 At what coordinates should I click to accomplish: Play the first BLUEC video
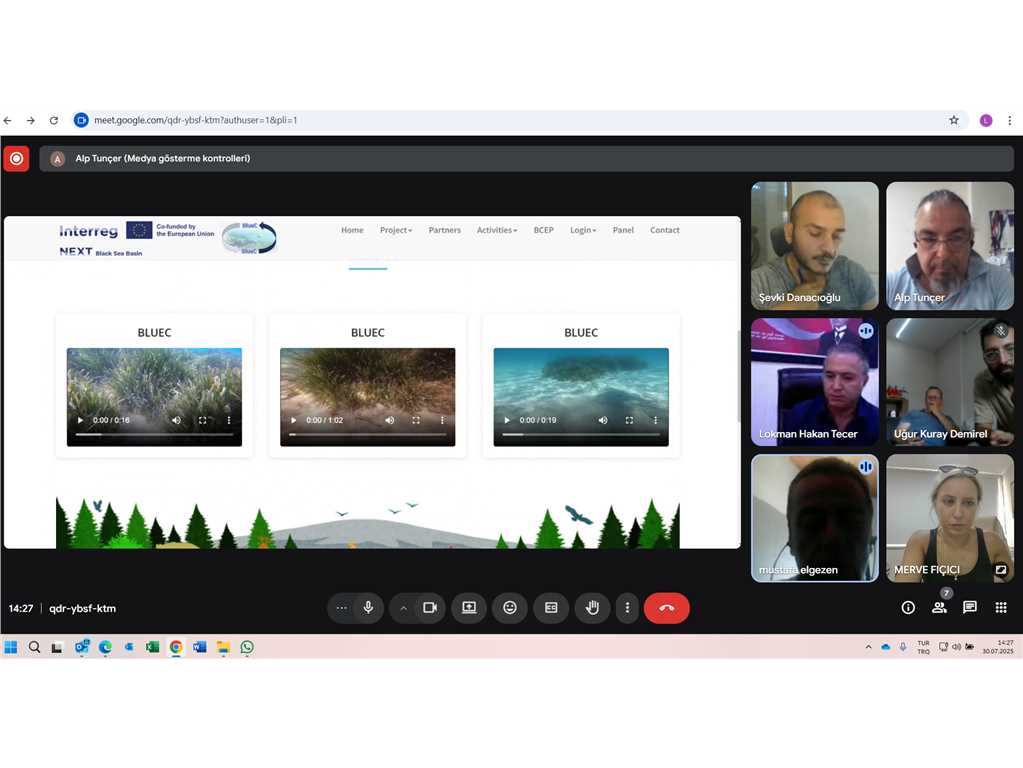coord(80,421)
